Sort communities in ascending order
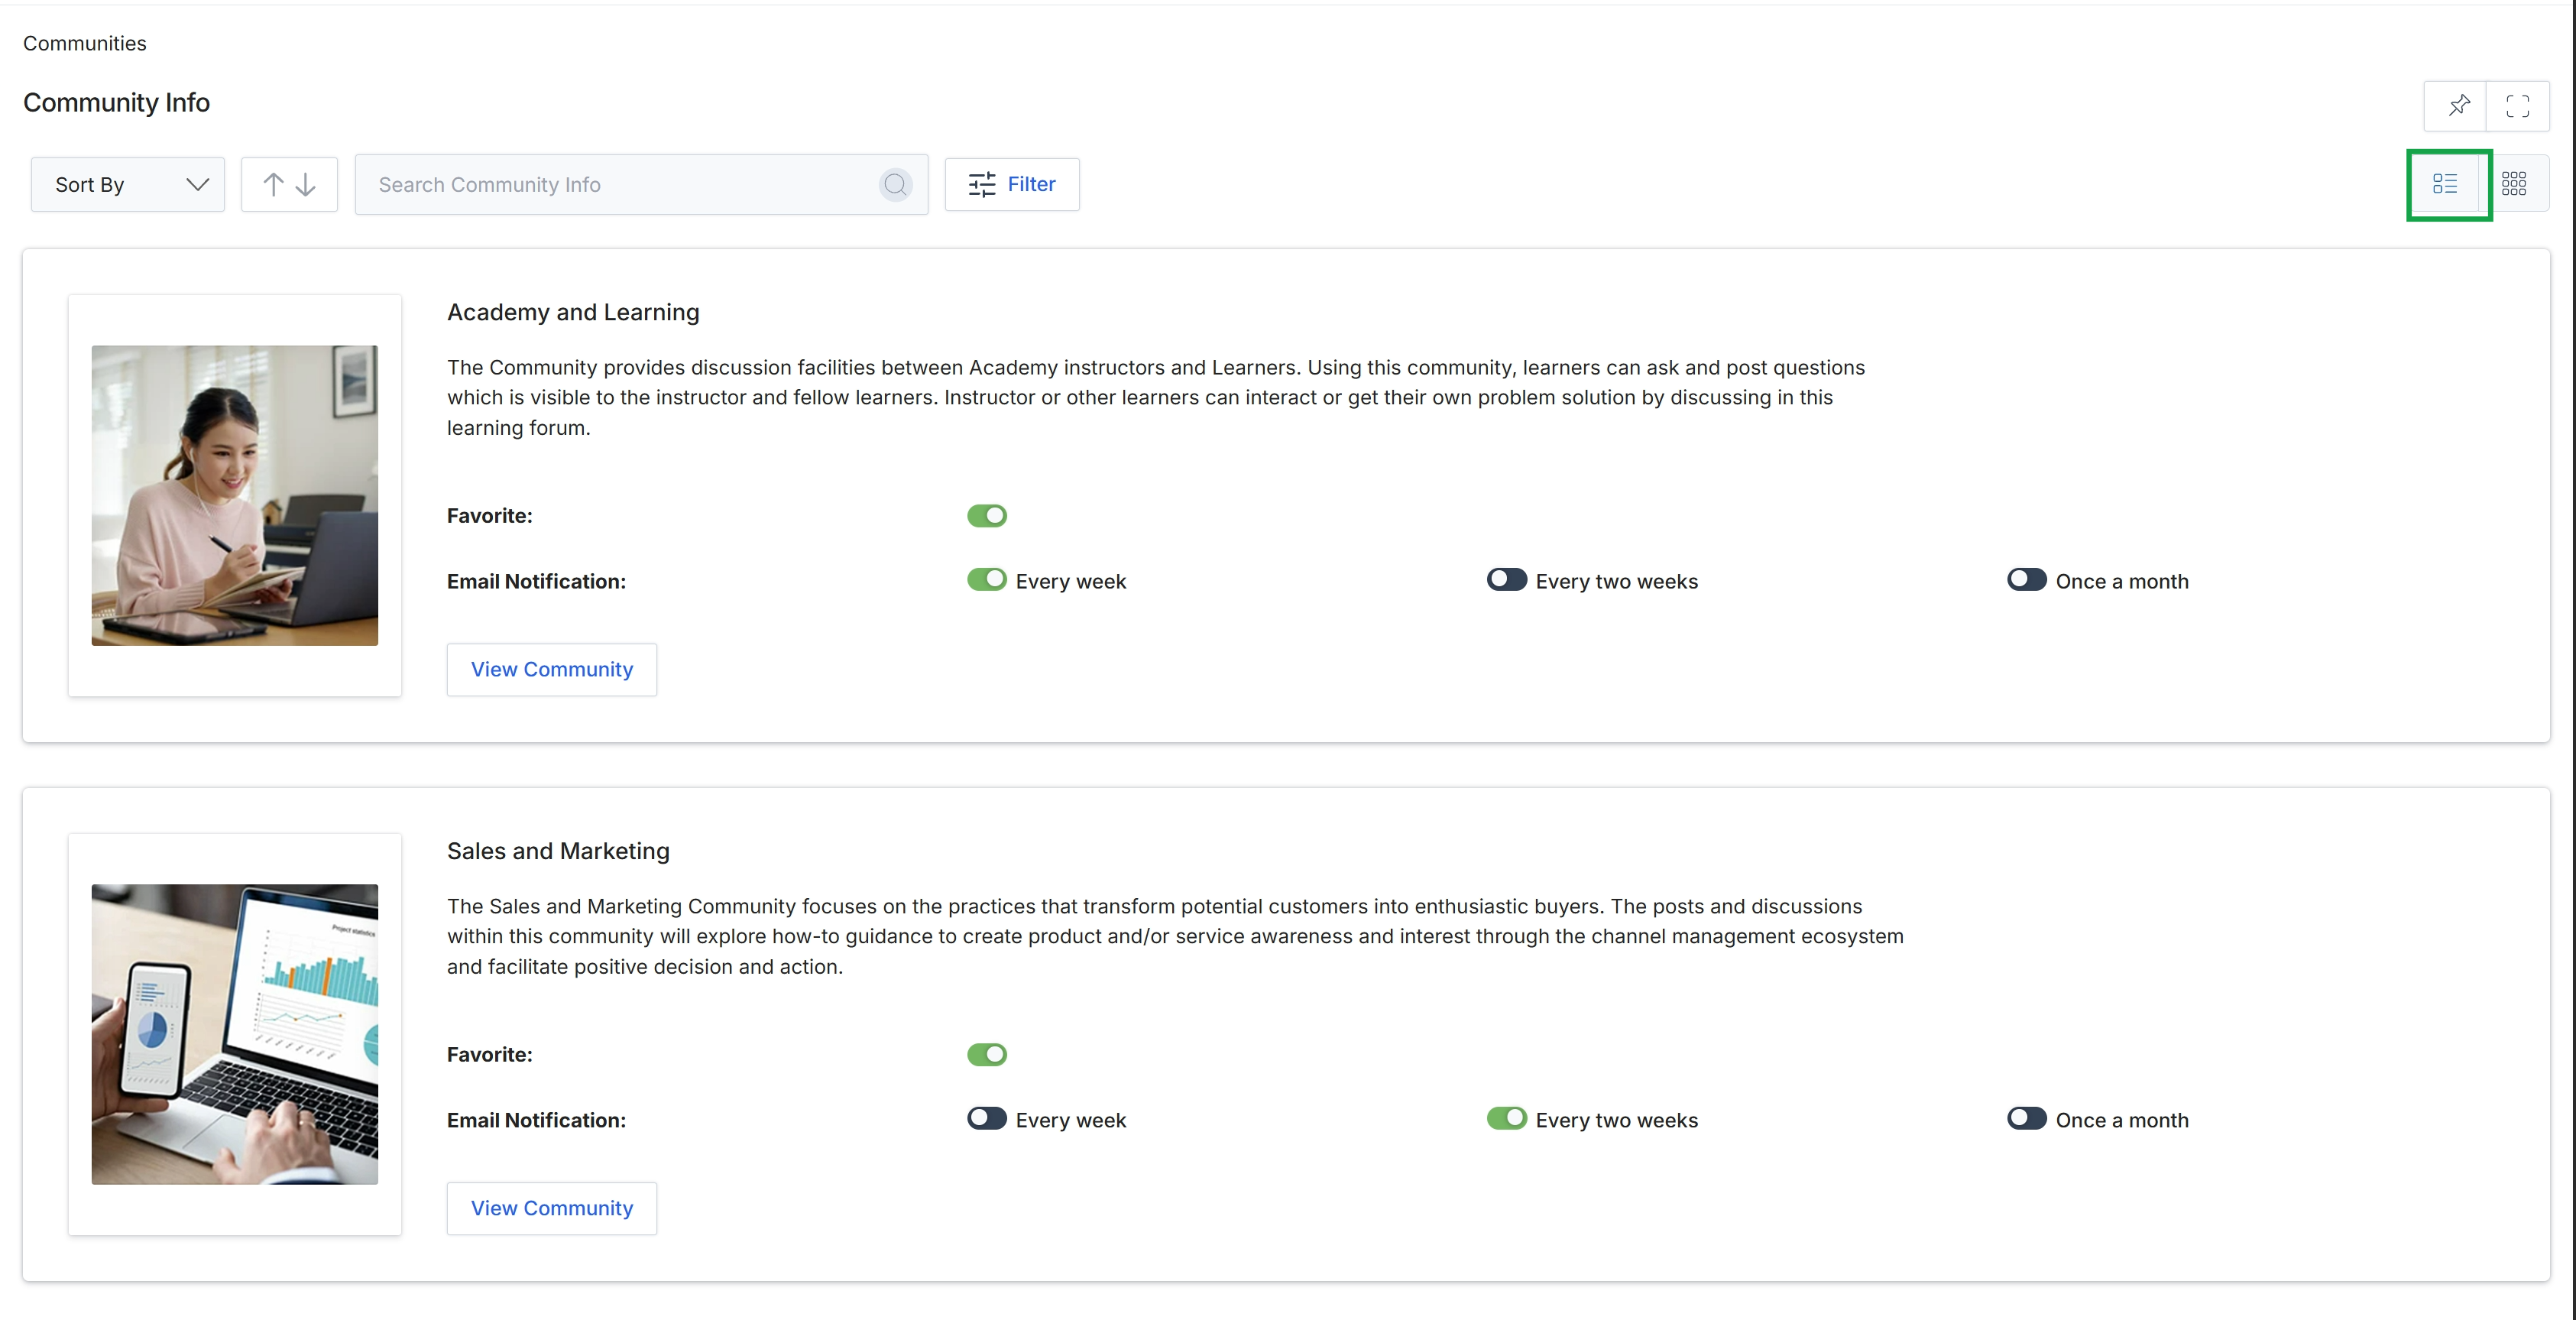 273,184
